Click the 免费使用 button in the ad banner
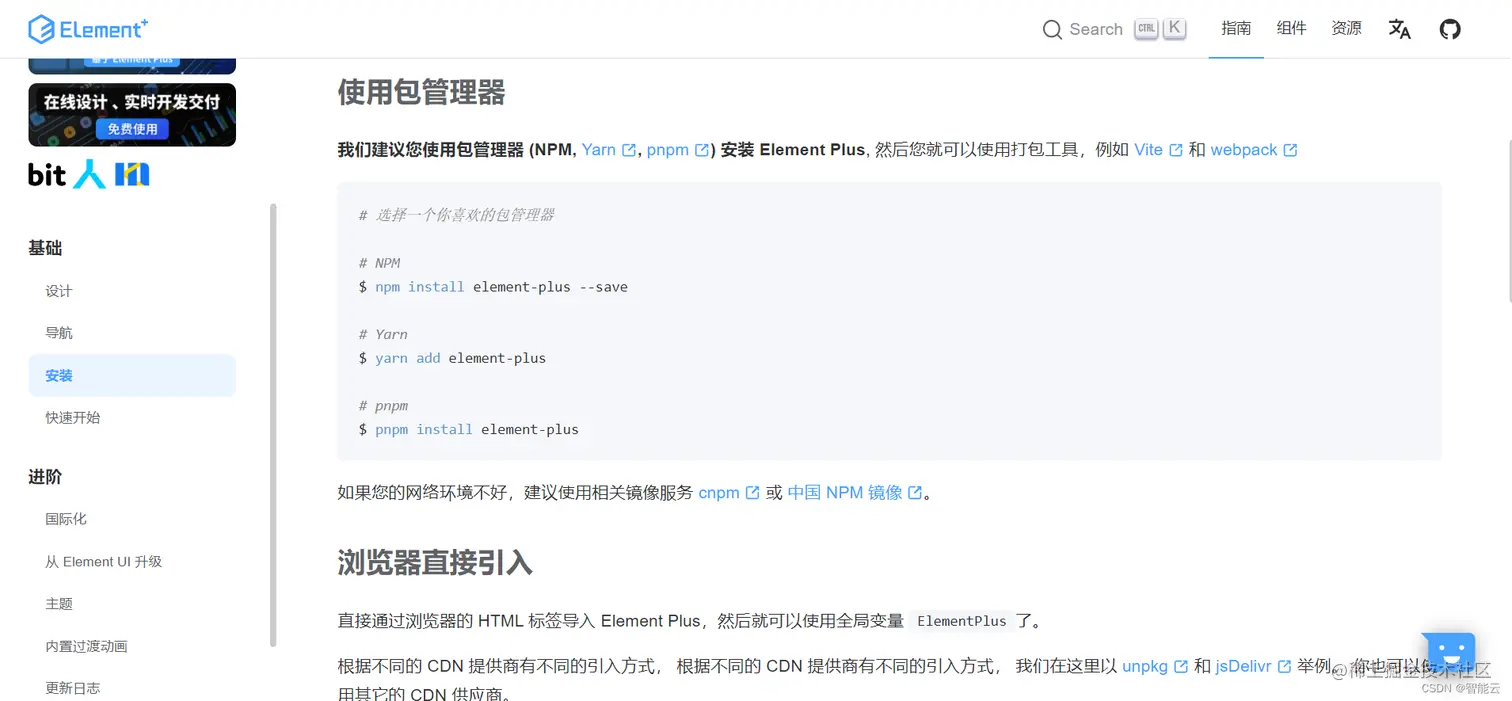This screenshot has width=1512, height=701. (132, 129)
